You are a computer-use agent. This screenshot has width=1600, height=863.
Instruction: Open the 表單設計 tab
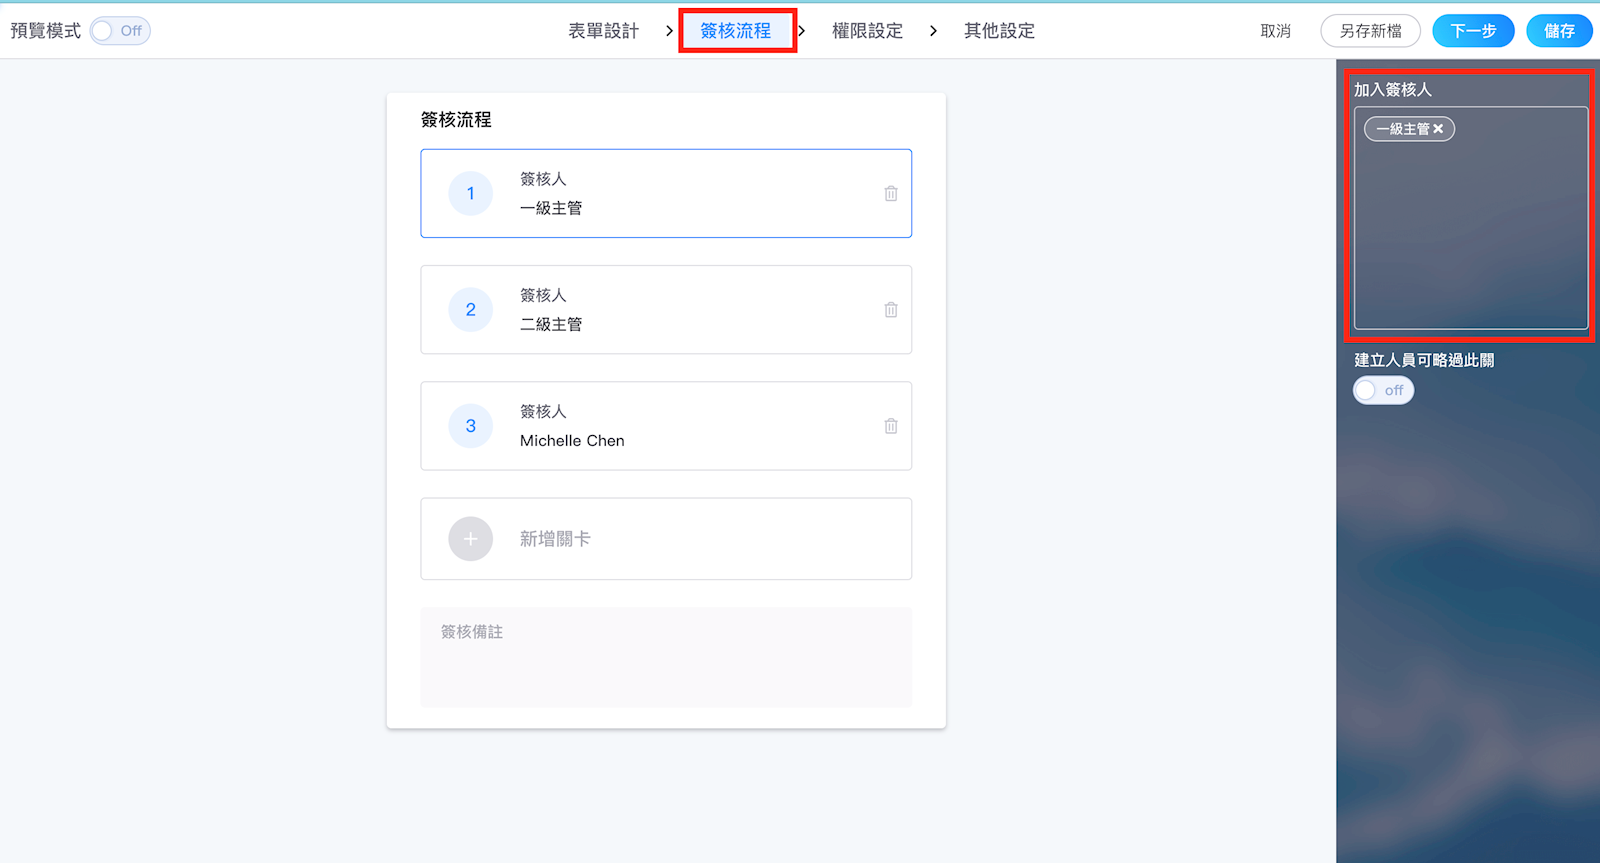(603, 31)
